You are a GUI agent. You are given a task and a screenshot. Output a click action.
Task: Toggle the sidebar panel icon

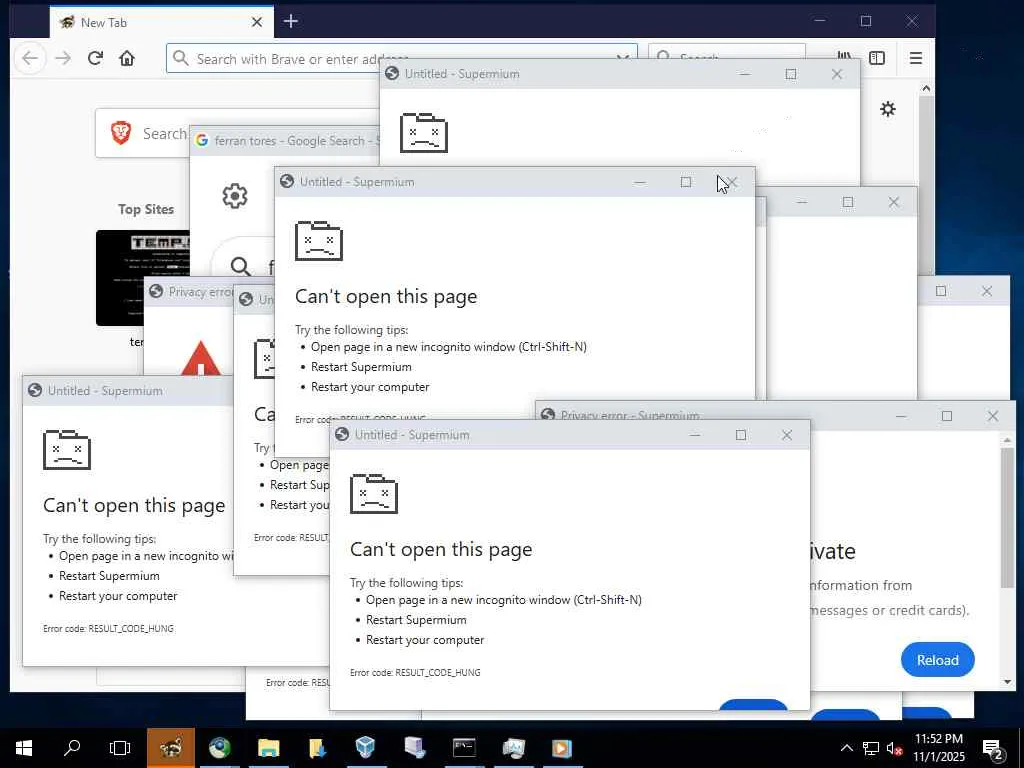click(877, 58)
